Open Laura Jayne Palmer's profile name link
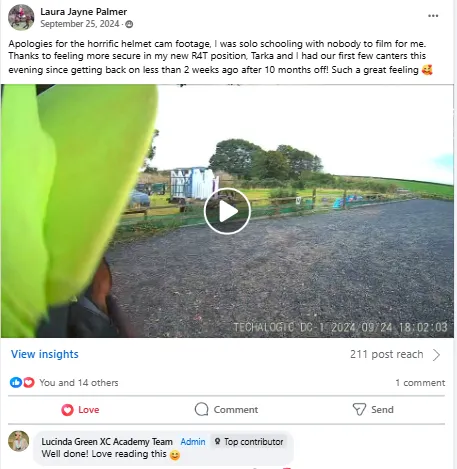The image size is (457, 469). 83,12
